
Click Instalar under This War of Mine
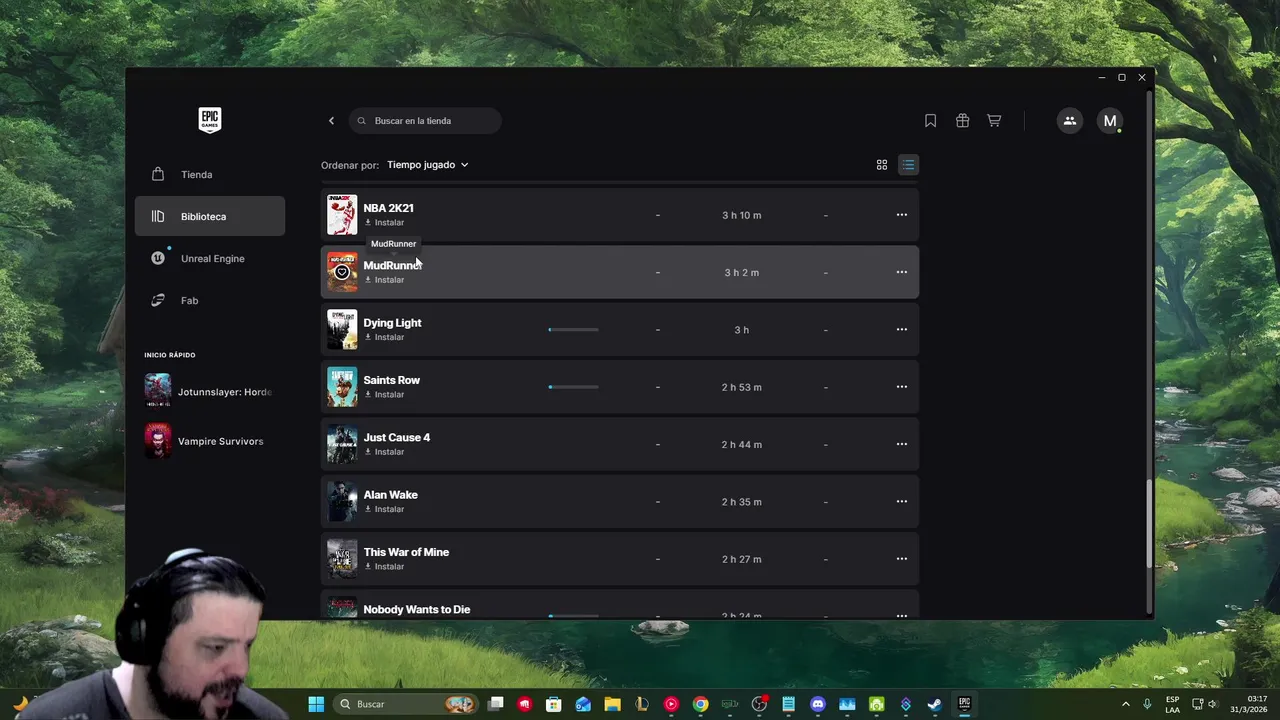click(x=384, y=567)
